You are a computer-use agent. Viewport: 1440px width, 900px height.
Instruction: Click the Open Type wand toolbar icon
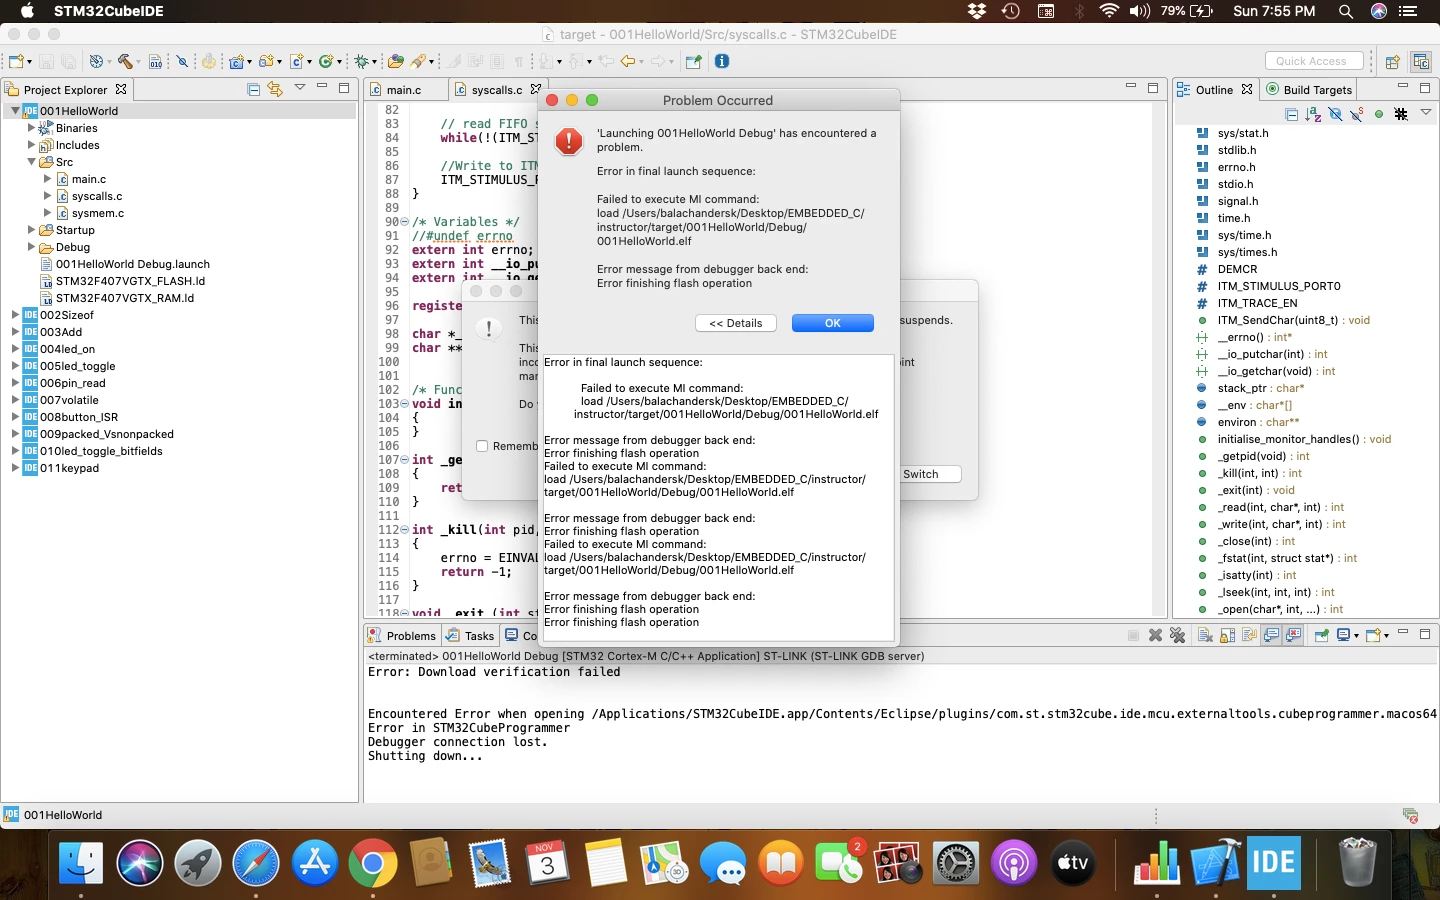tap(420, 61)
